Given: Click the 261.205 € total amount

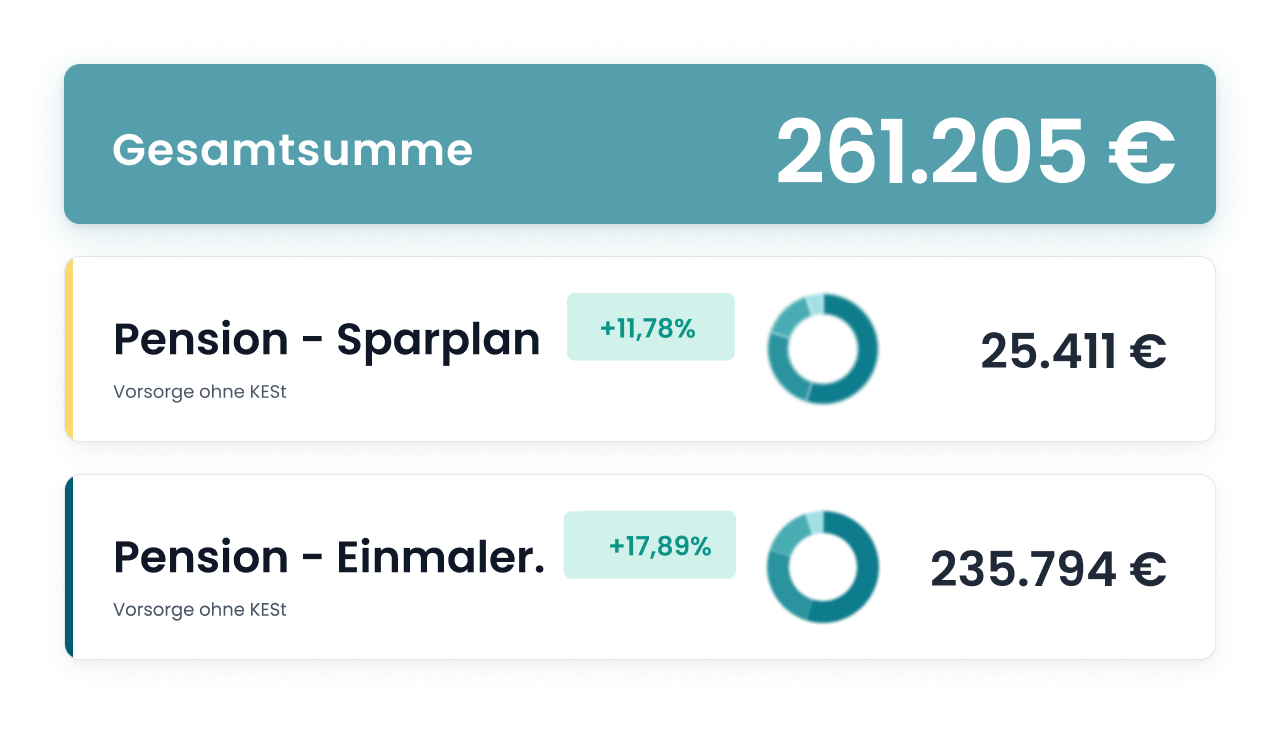Looking at the screenshot, I should pyautogui.click(x=975, y=152).
